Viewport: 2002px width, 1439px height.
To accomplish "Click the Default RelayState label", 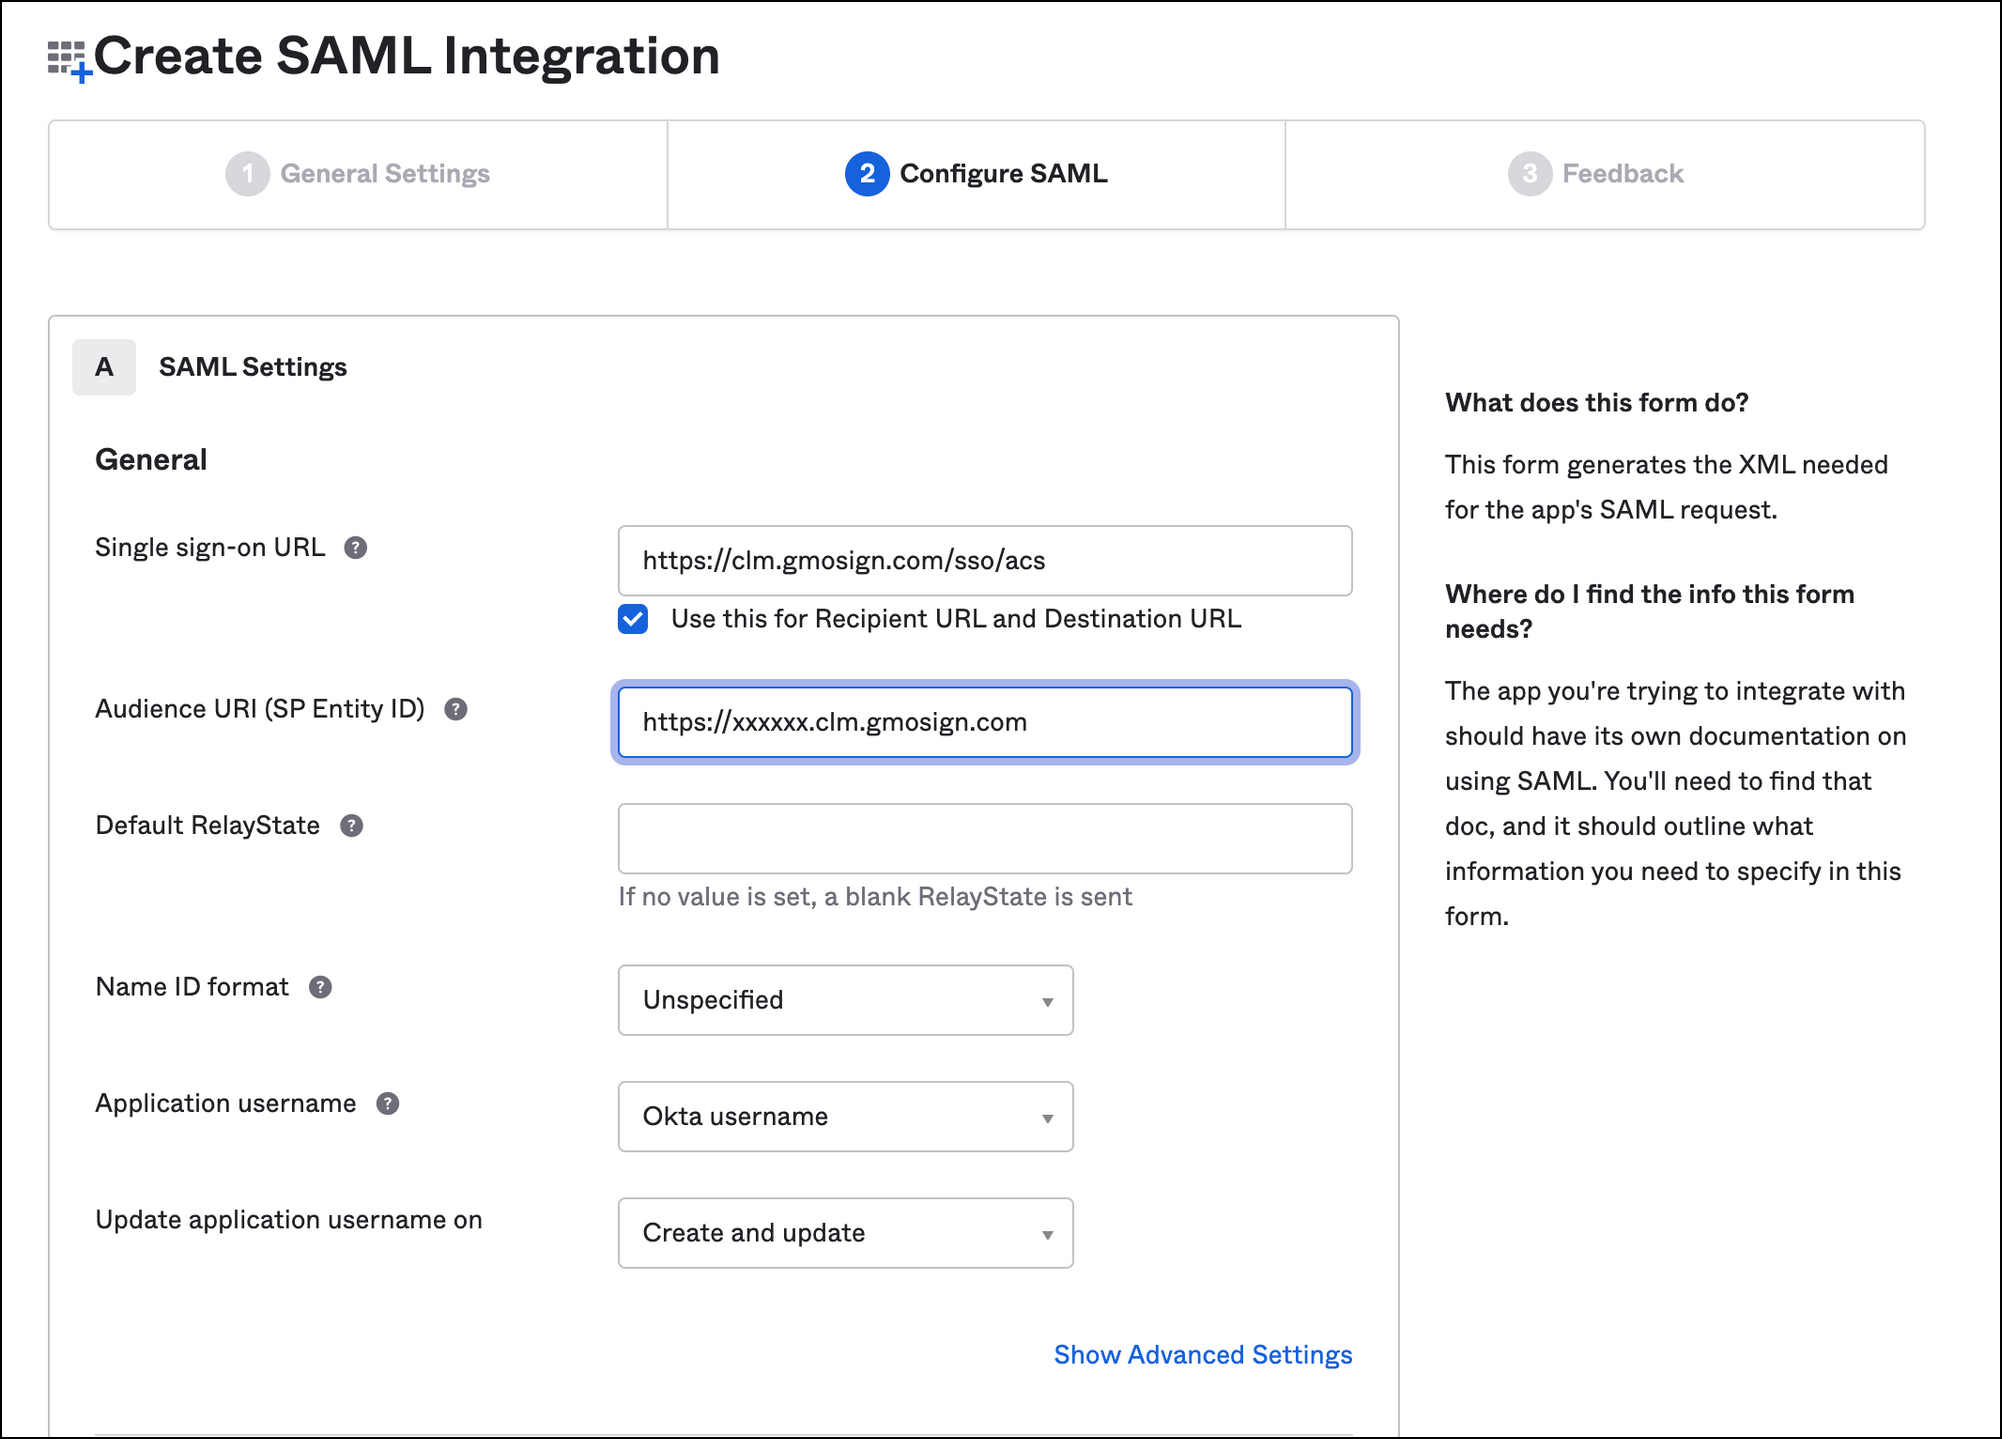I will pyautogui.click(x=208, y=826).
